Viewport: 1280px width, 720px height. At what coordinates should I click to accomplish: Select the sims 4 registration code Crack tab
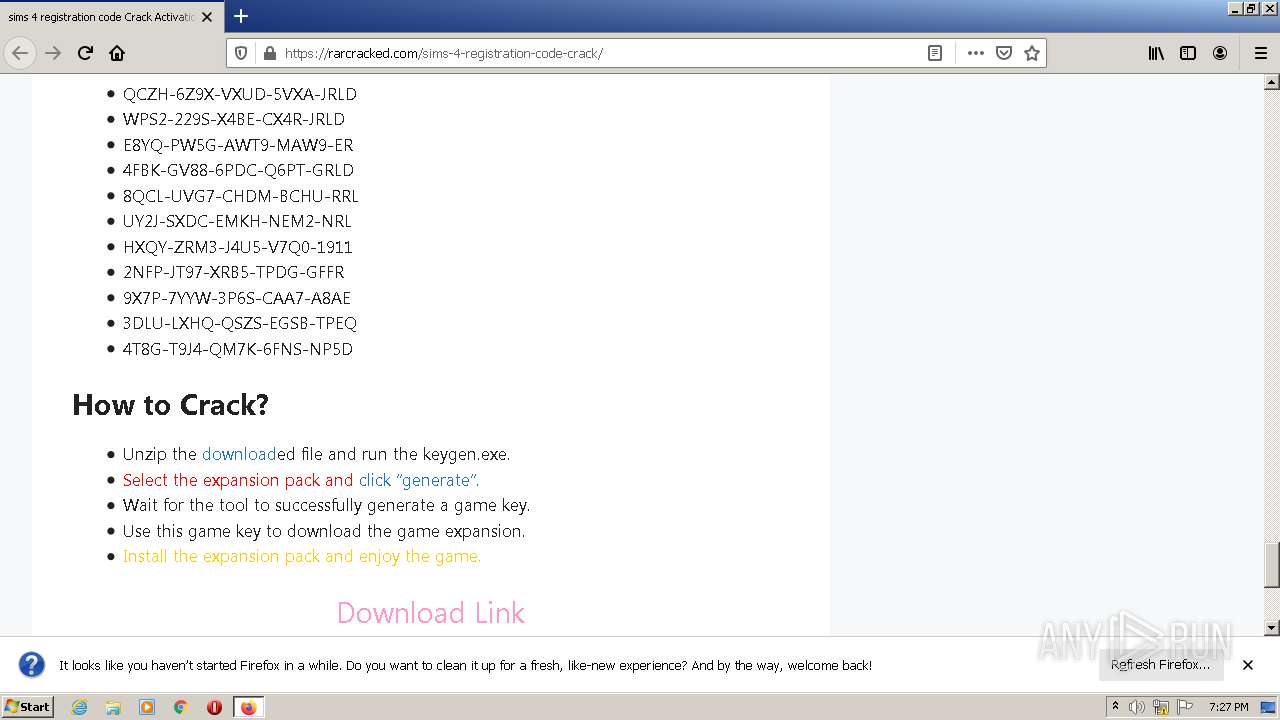(x=101, y=17)
